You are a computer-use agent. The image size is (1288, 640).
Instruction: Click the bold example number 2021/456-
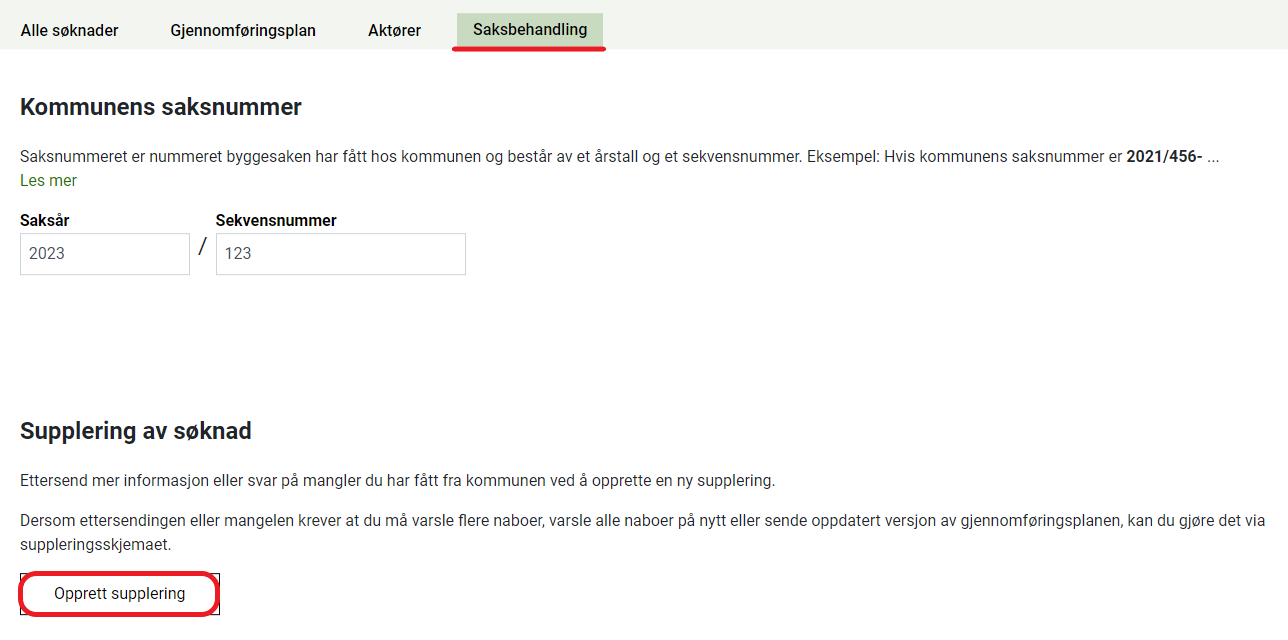point(1164,157)
